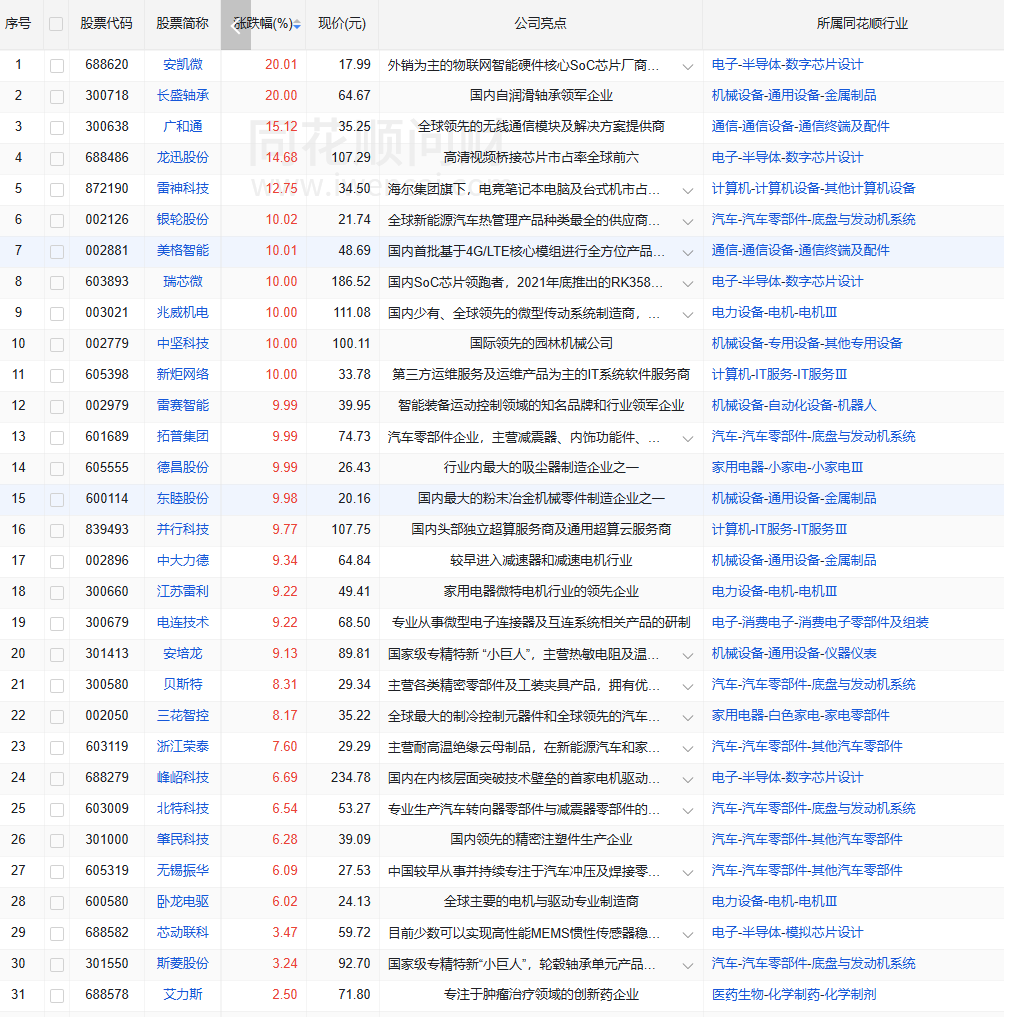Open stock link 电连技术
Viewport: 1013px width, 1017px height.
(183, 623)
